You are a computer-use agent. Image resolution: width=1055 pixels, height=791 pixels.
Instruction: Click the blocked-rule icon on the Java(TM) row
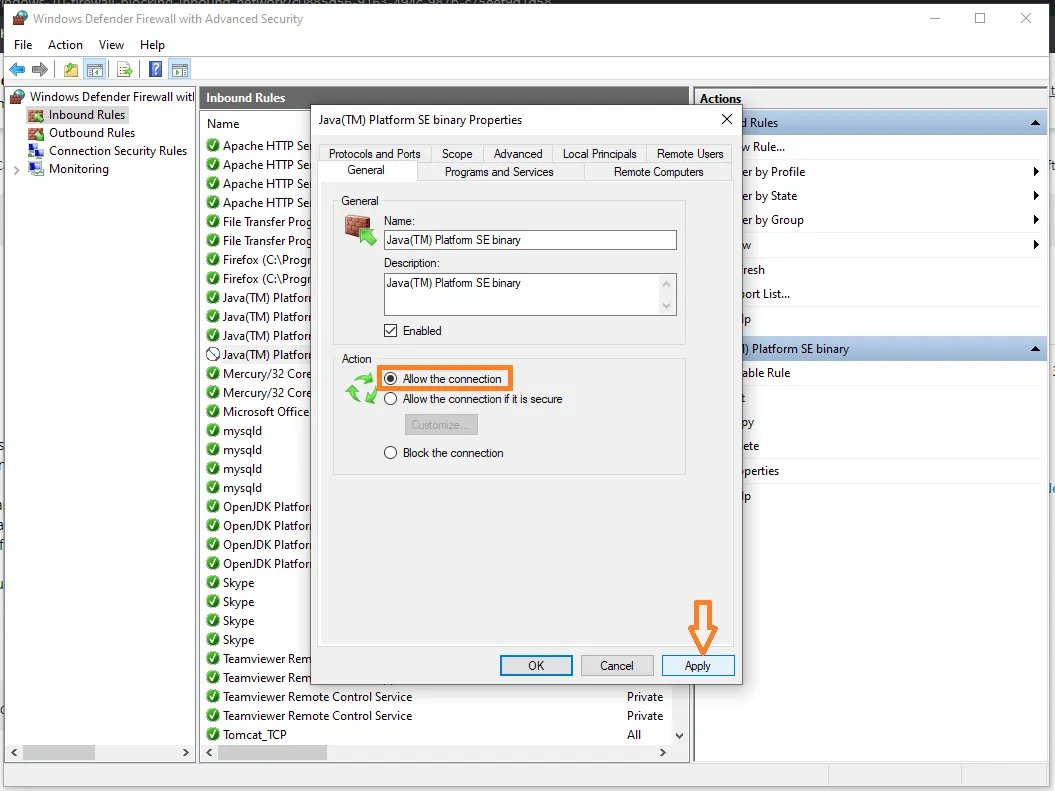click(213, 354)
